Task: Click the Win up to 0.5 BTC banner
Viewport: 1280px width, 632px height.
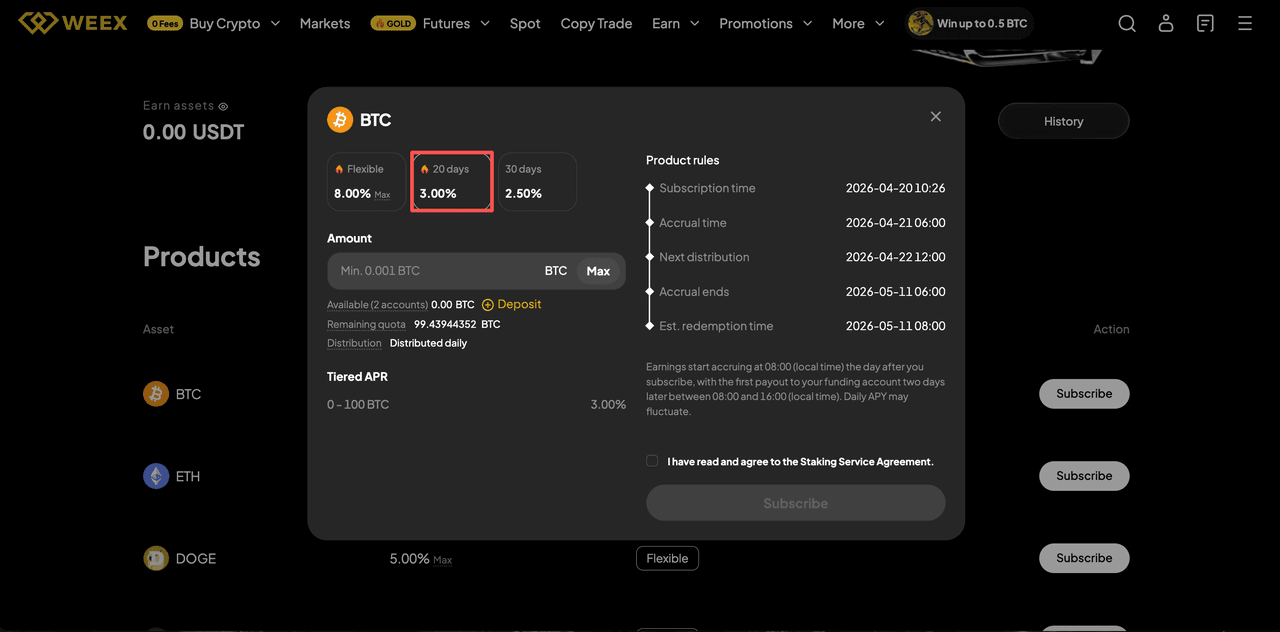Action: 969,23
